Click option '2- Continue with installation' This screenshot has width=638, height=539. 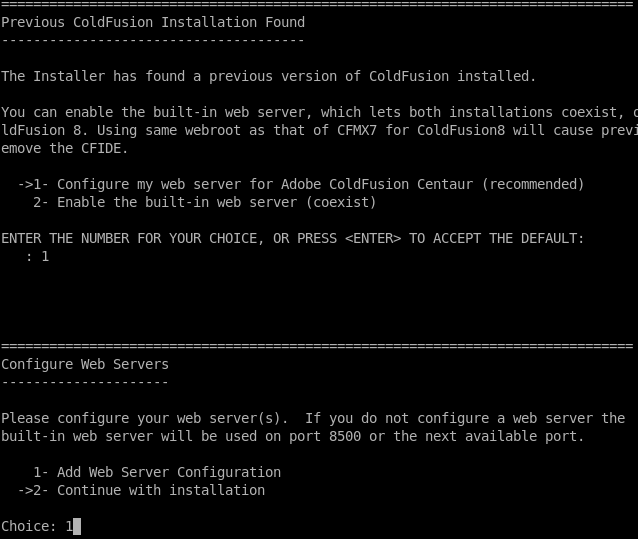pyautogui.click(x=141, y=490)
